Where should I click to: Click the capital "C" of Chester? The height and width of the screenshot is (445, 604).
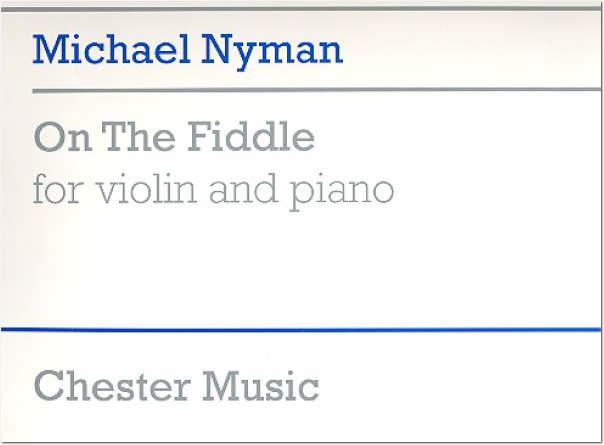pyautogui.click(x=49, y=386)
